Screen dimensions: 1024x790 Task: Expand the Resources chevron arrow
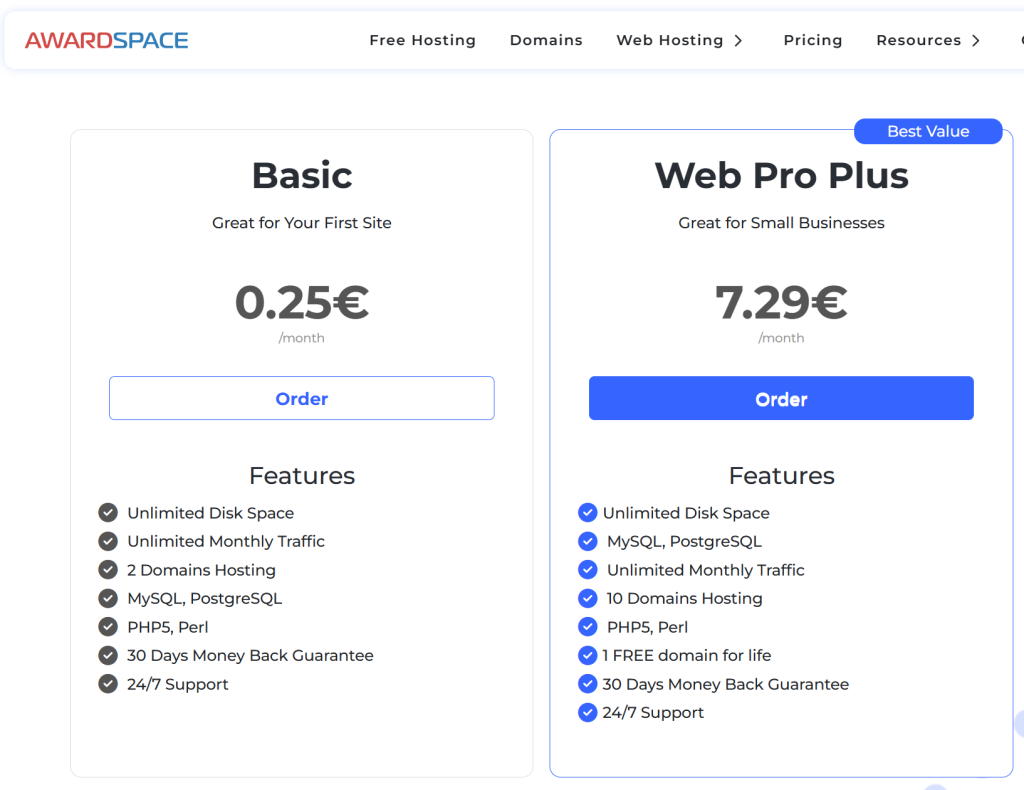976,40
